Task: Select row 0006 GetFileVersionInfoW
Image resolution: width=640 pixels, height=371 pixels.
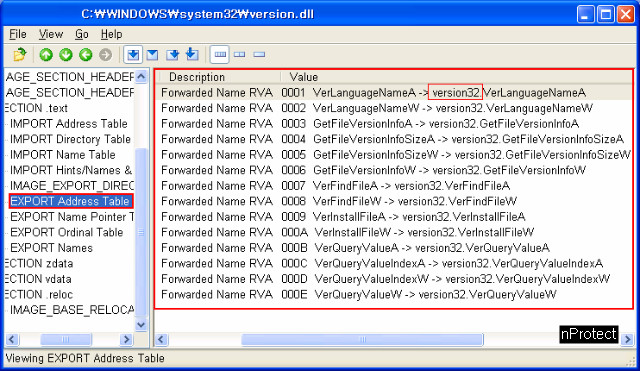Action: 394,170
